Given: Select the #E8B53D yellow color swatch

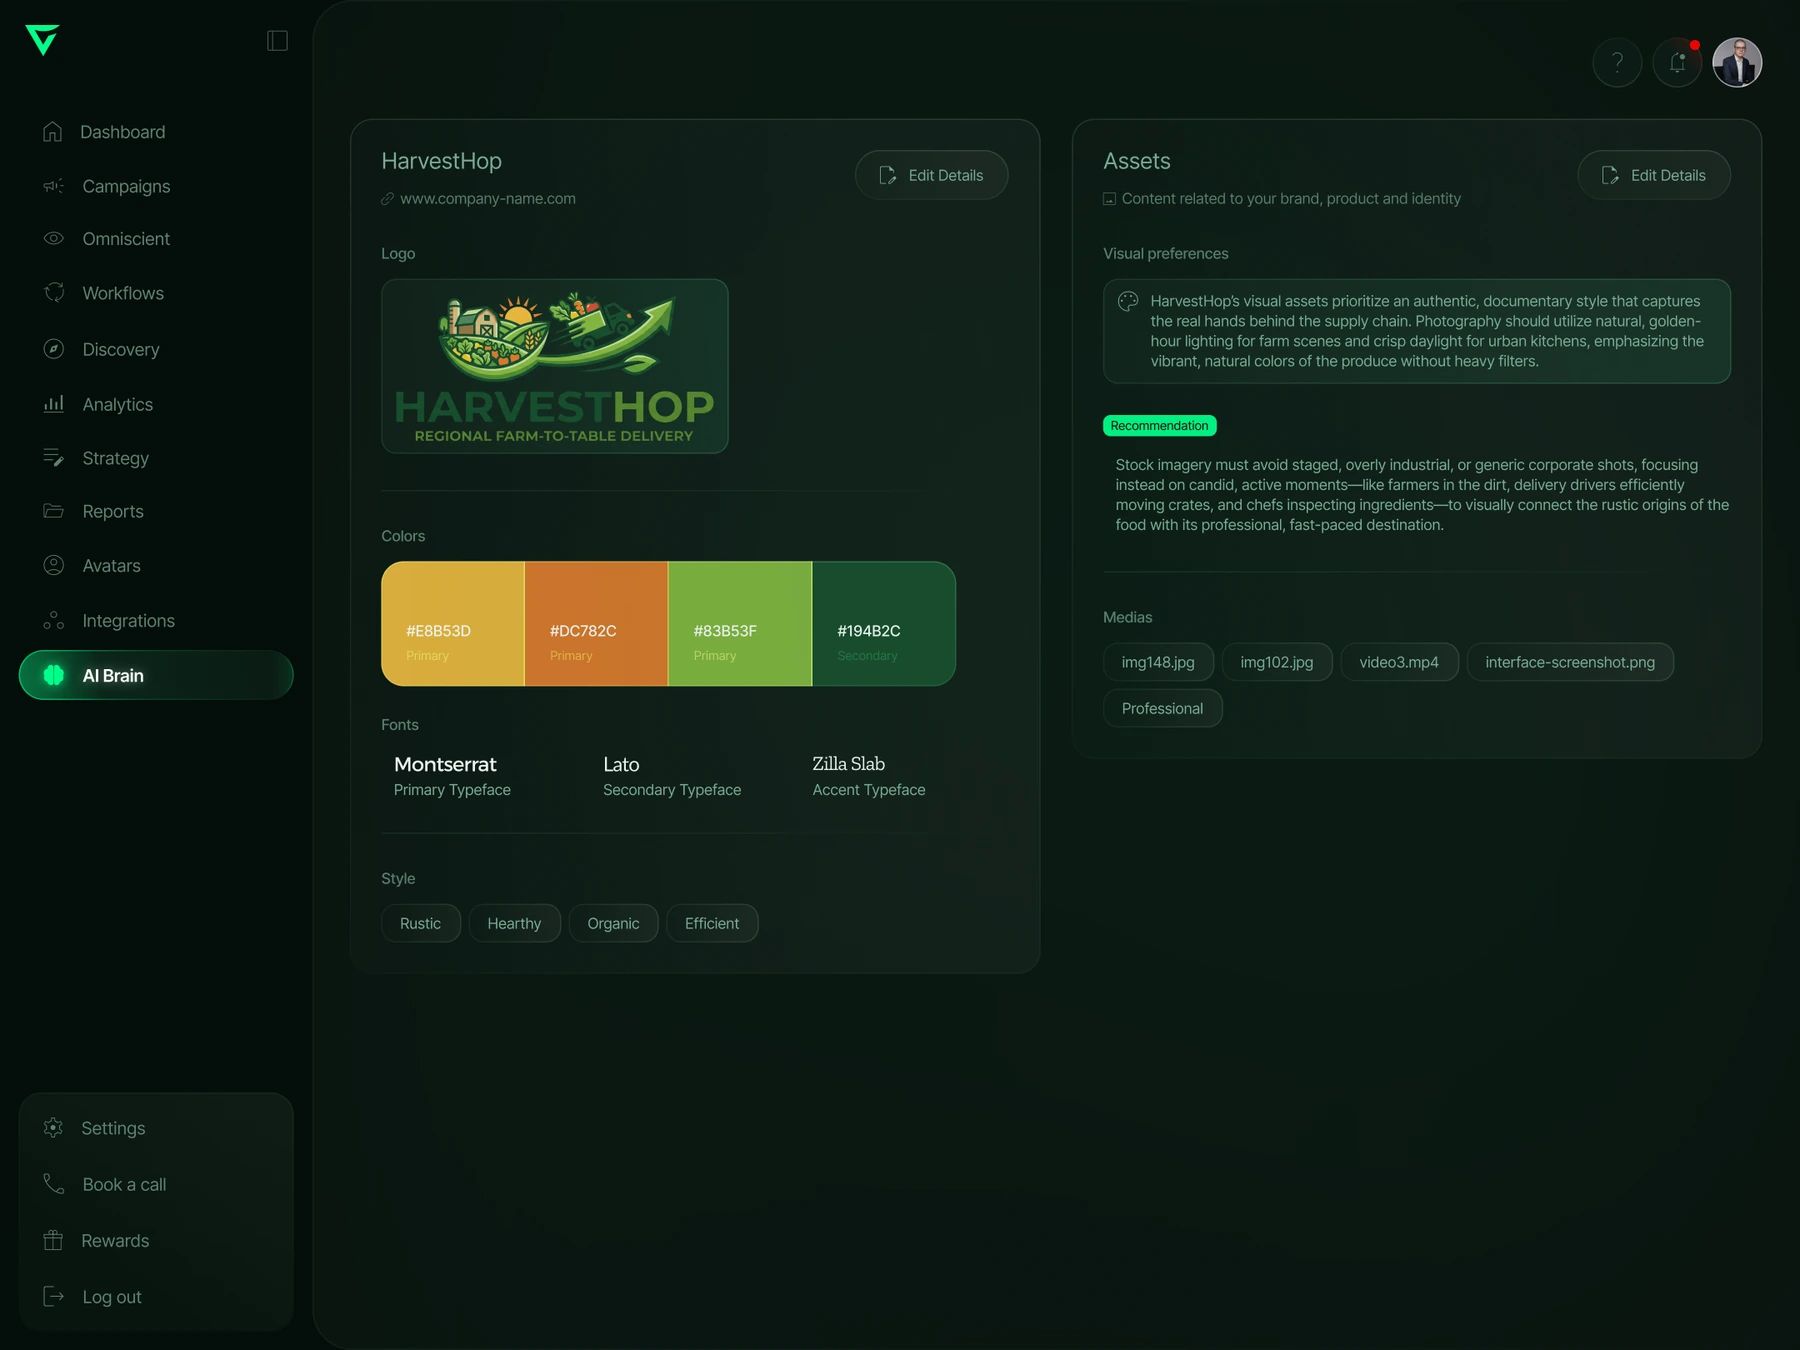Looking at the screenshot, I should click(x=453, y=624).
